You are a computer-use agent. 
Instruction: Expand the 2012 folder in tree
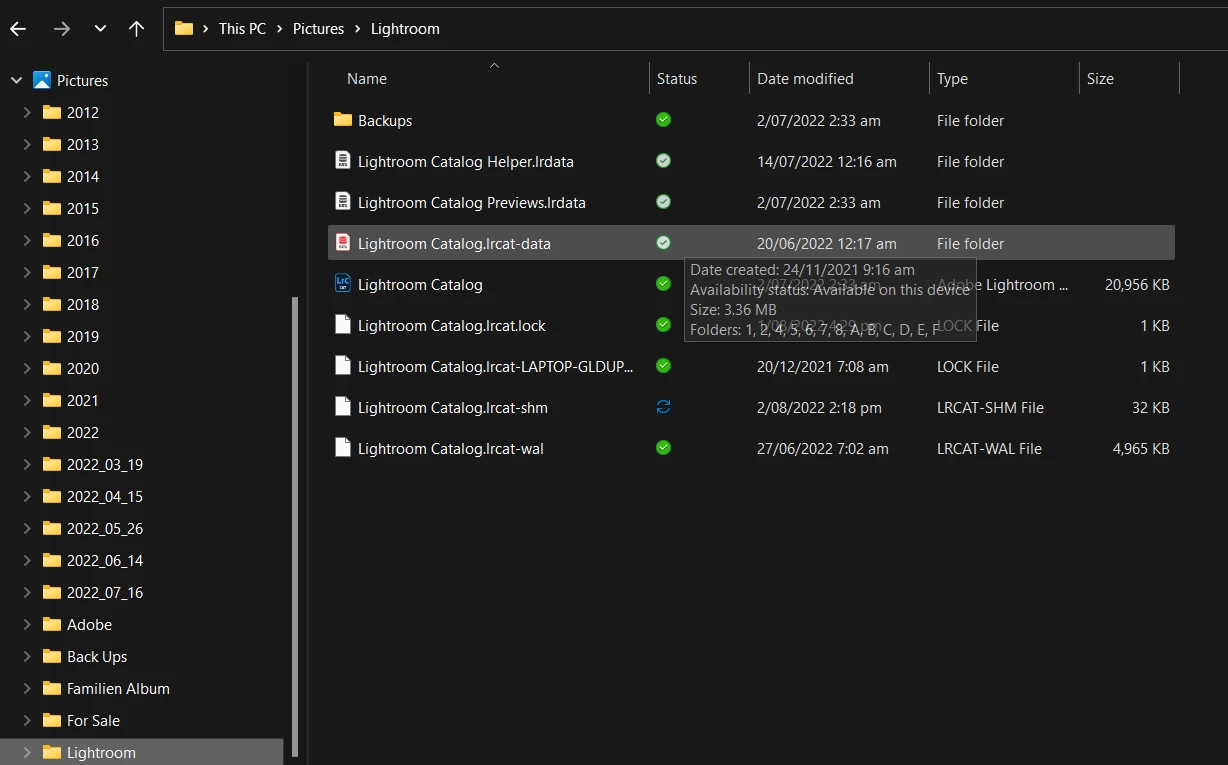(27, 112)
